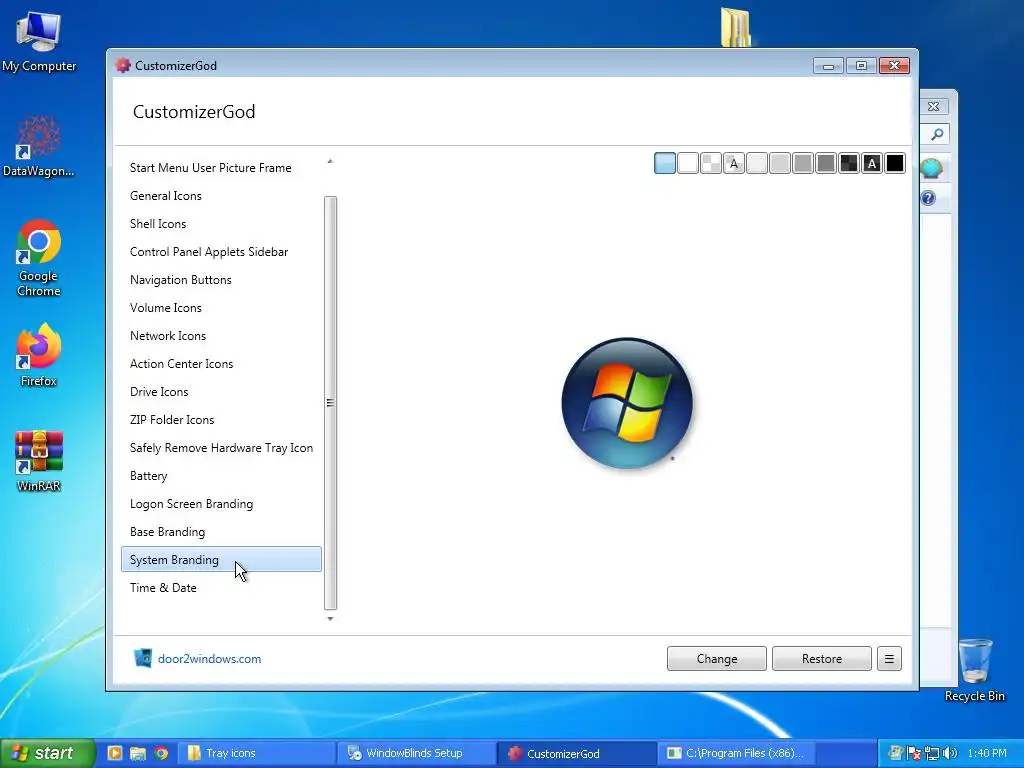
Task: Select General Icons category
Action: 221,196
